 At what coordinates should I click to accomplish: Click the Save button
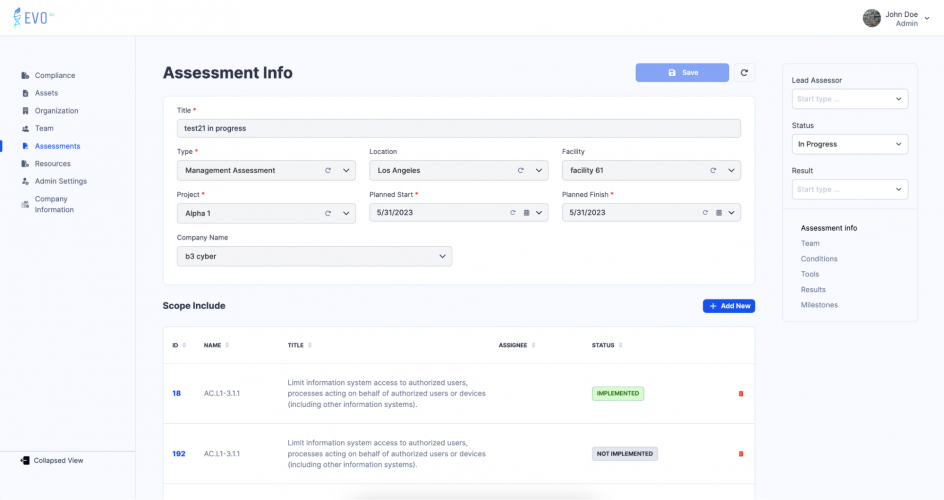(x=682, y=73)
